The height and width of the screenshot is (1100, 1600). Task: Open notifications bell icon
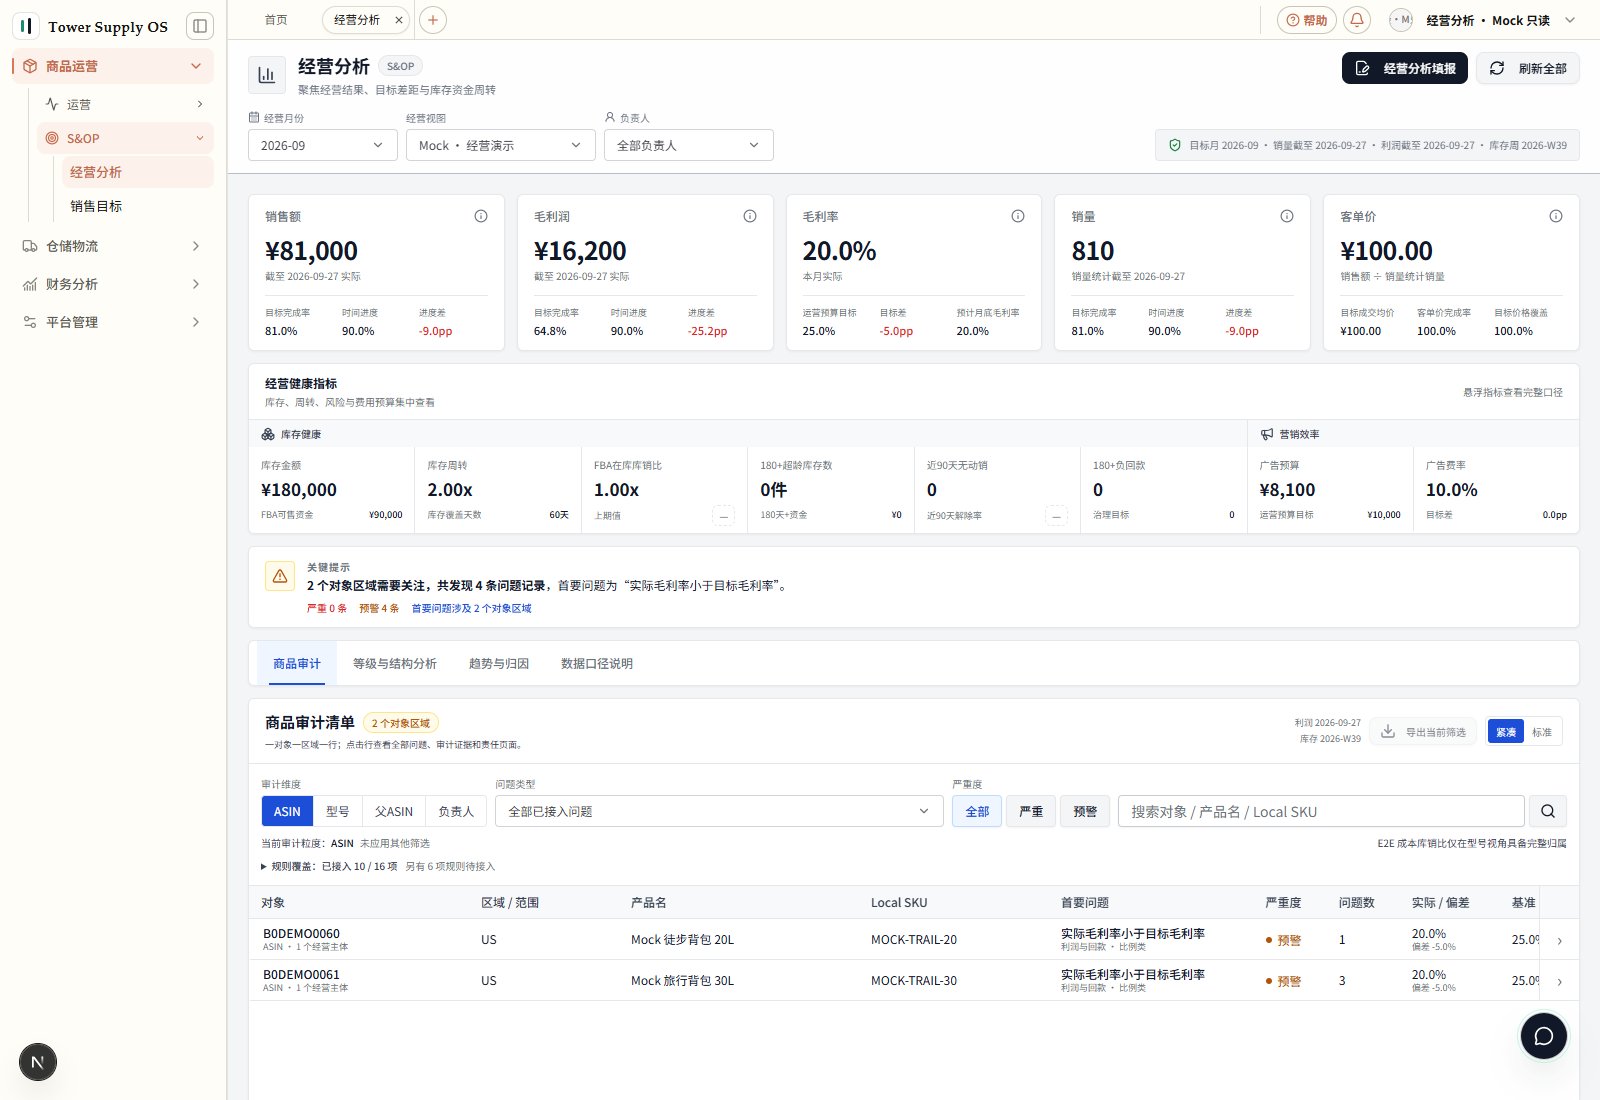click(x=1357, y=20)
